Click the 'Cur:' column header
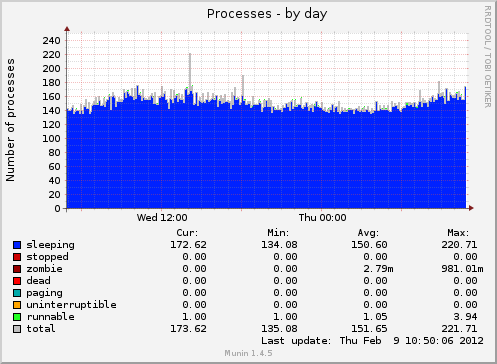497x364 pixels. tap(187, 233)
